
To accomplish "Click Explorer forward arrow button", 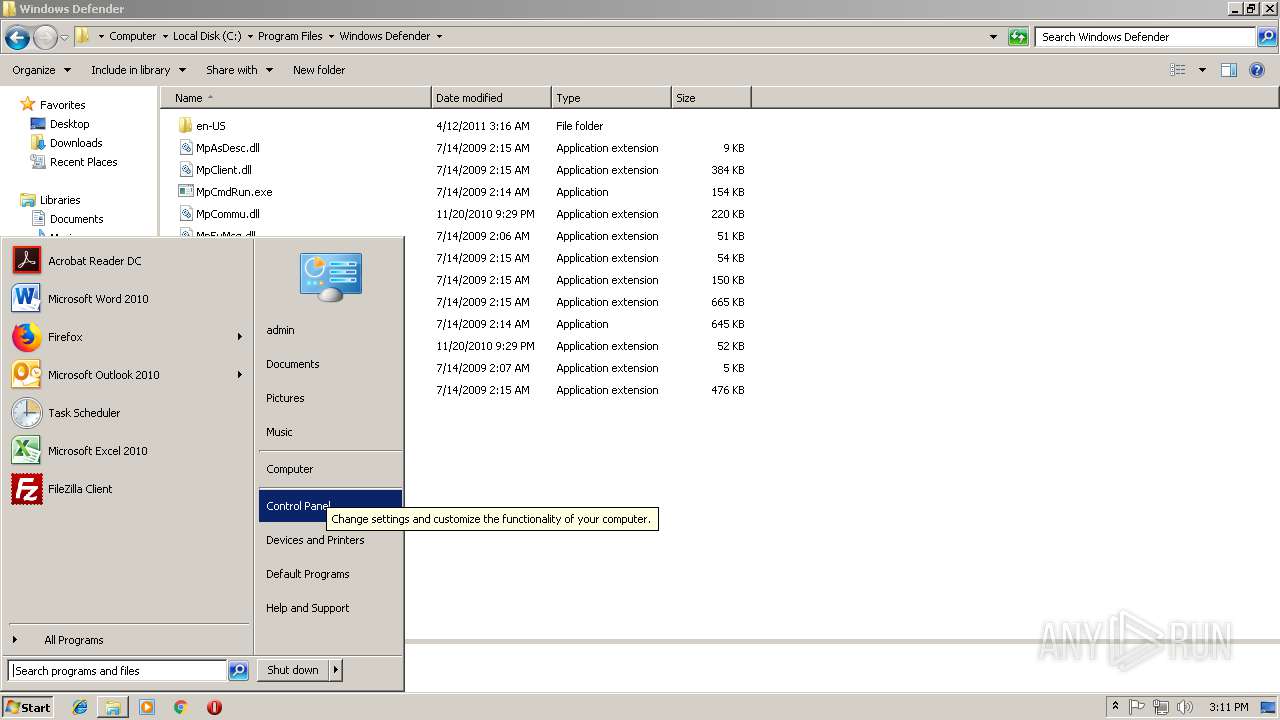I will click(x=45, y=37).
